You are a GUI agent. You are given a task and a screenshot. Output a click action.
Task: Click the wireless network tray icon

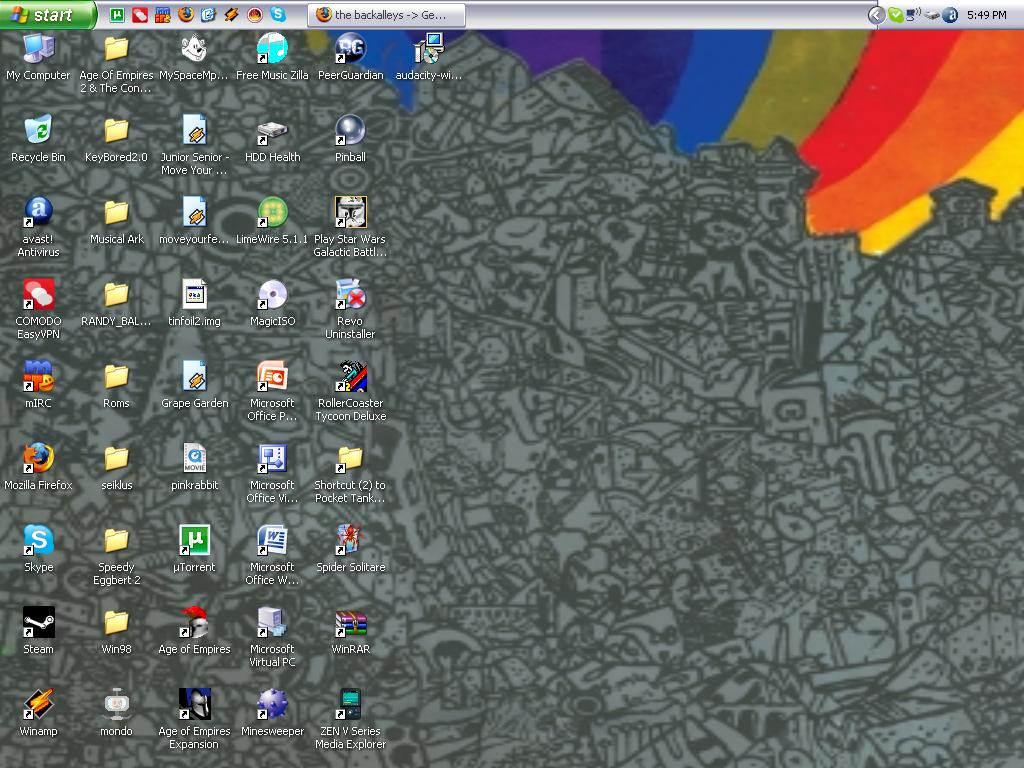[x=914, y=15]
